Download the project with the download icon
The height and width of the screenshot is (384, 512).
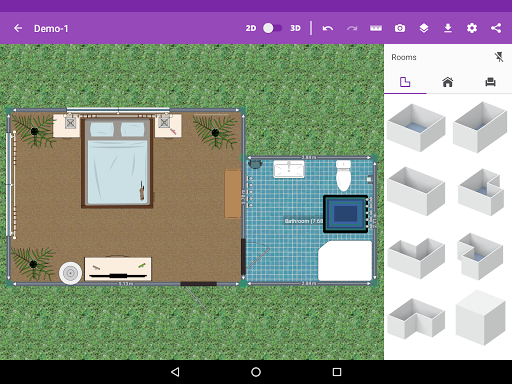[448, 28]
